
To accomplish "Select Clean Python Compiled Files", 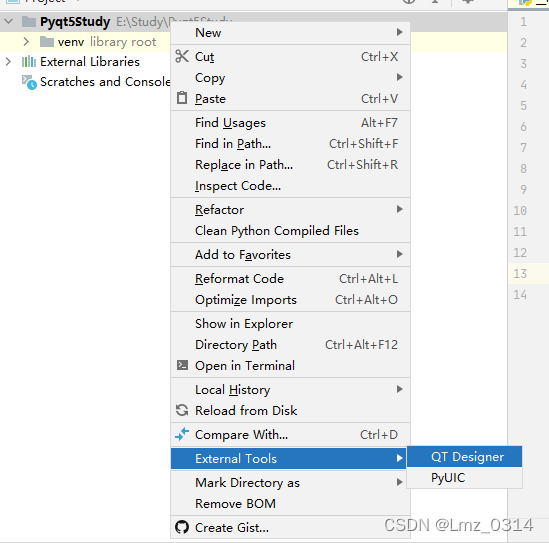I will [x=290, y=231].
